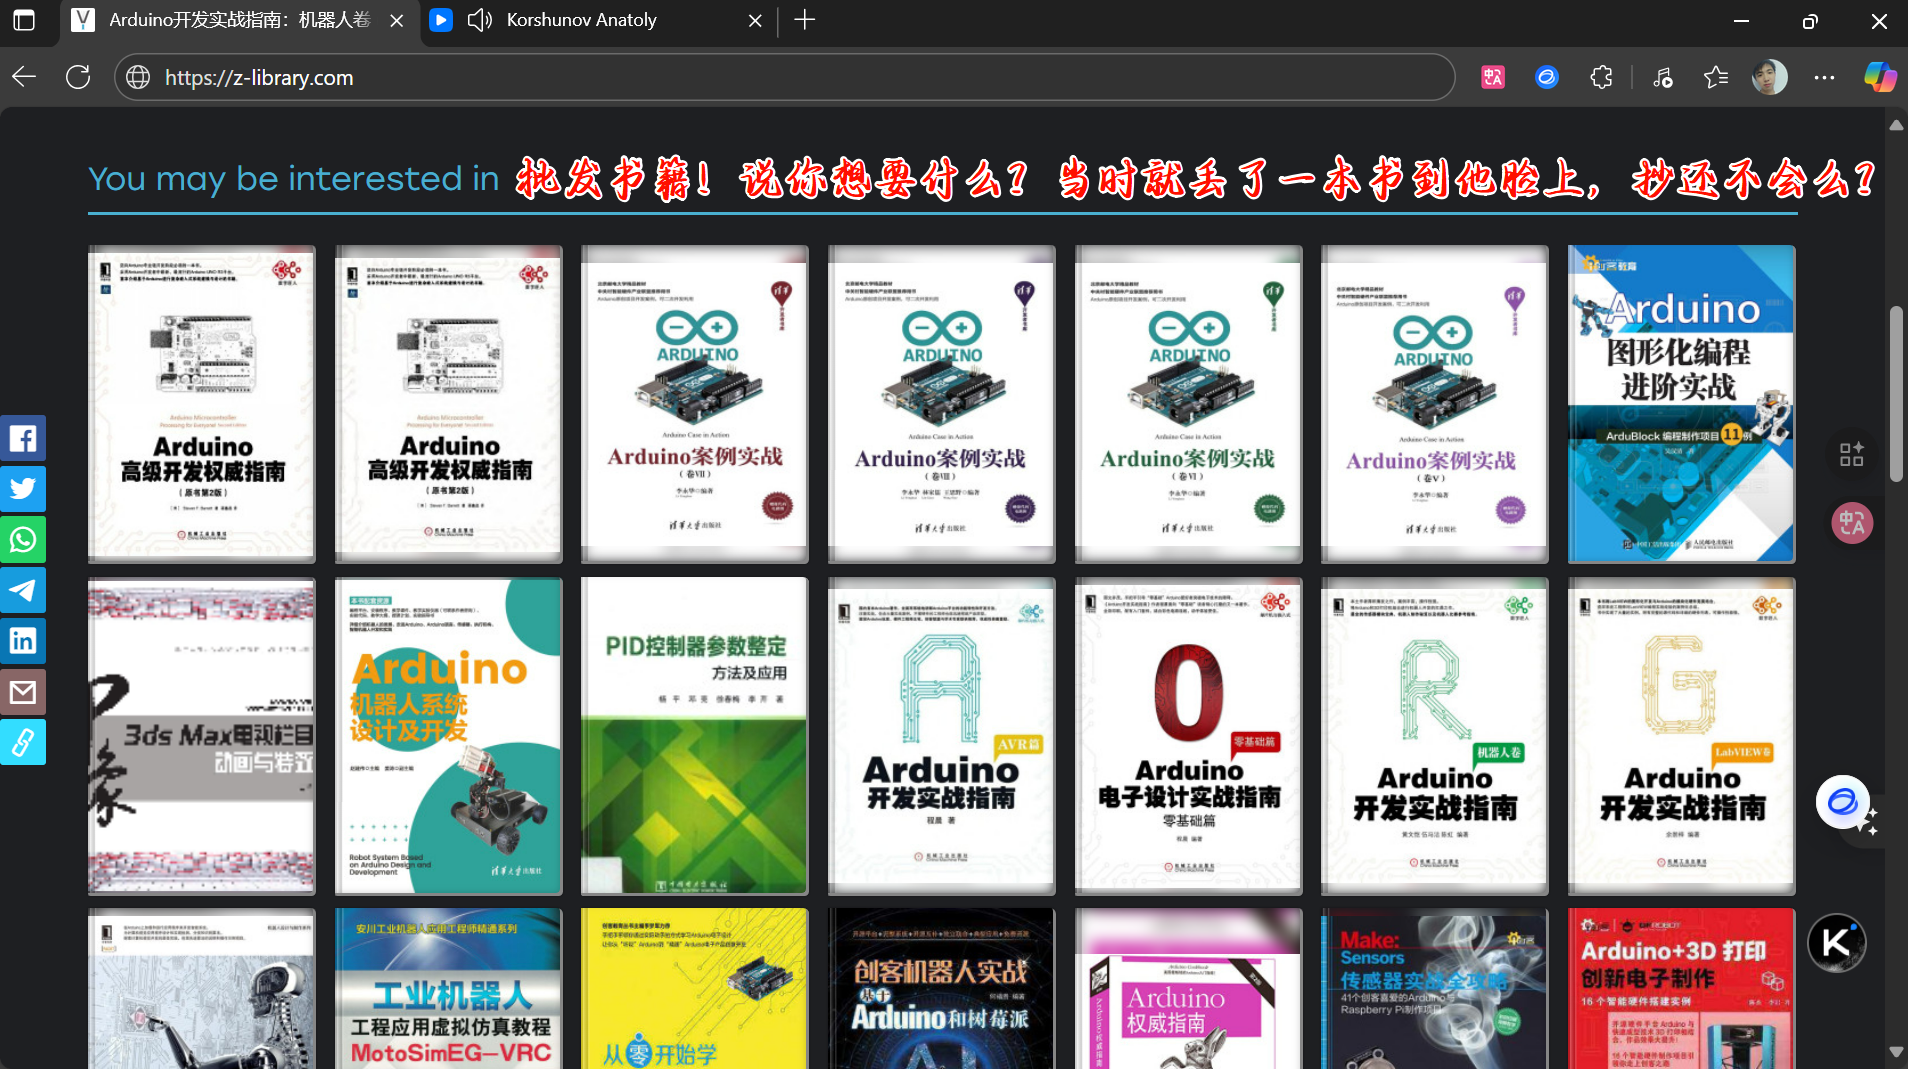This screenshot has height=1069, width=1908.
Task: Open 工业机器人 MotoSimEG-VRC book cover
Action: [x=449, y=988]
